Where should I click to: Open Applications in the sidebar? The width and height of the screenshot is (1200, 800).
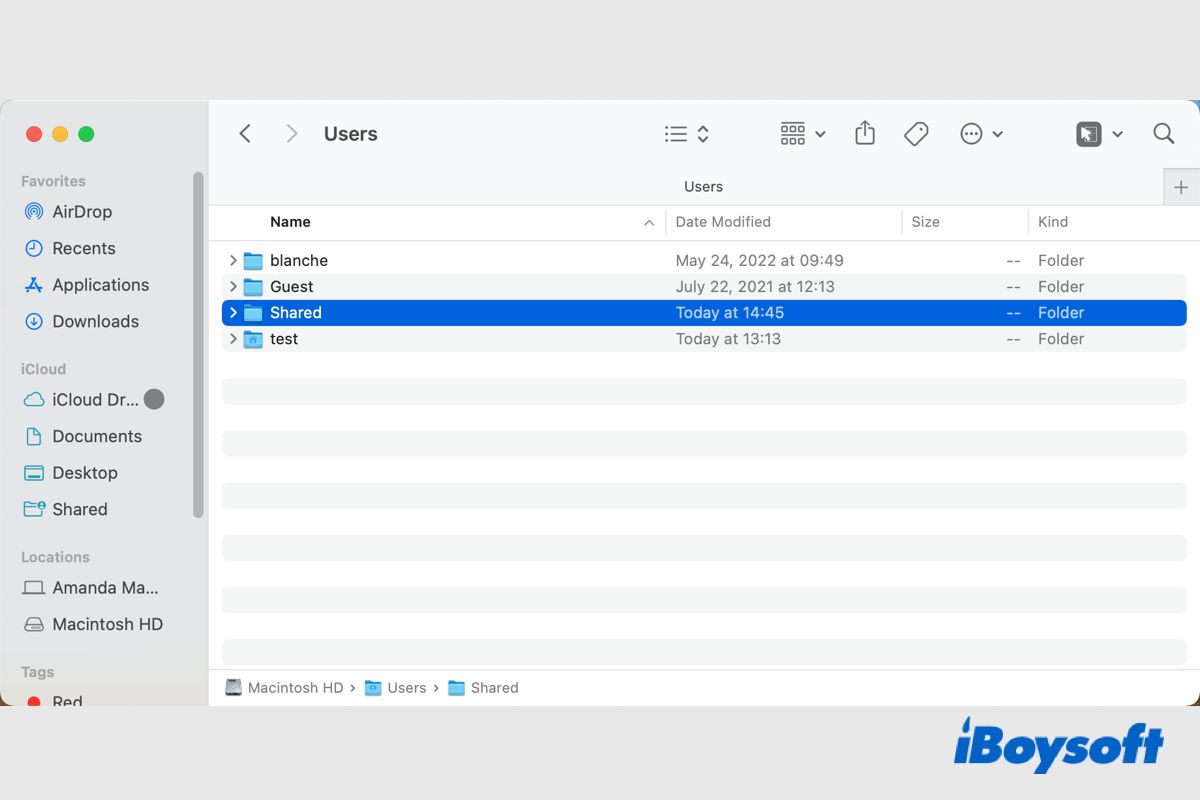(86, 285)
